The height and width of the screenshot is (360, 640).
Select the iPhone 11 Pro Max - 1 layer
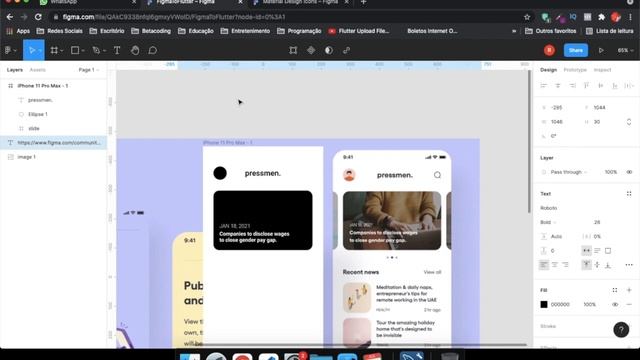point(43,86)
